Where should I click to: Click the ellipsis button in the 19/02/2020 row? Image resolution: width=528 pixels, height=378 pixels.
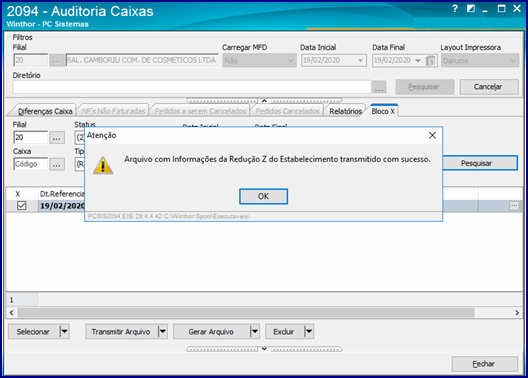tap(514, 206)
